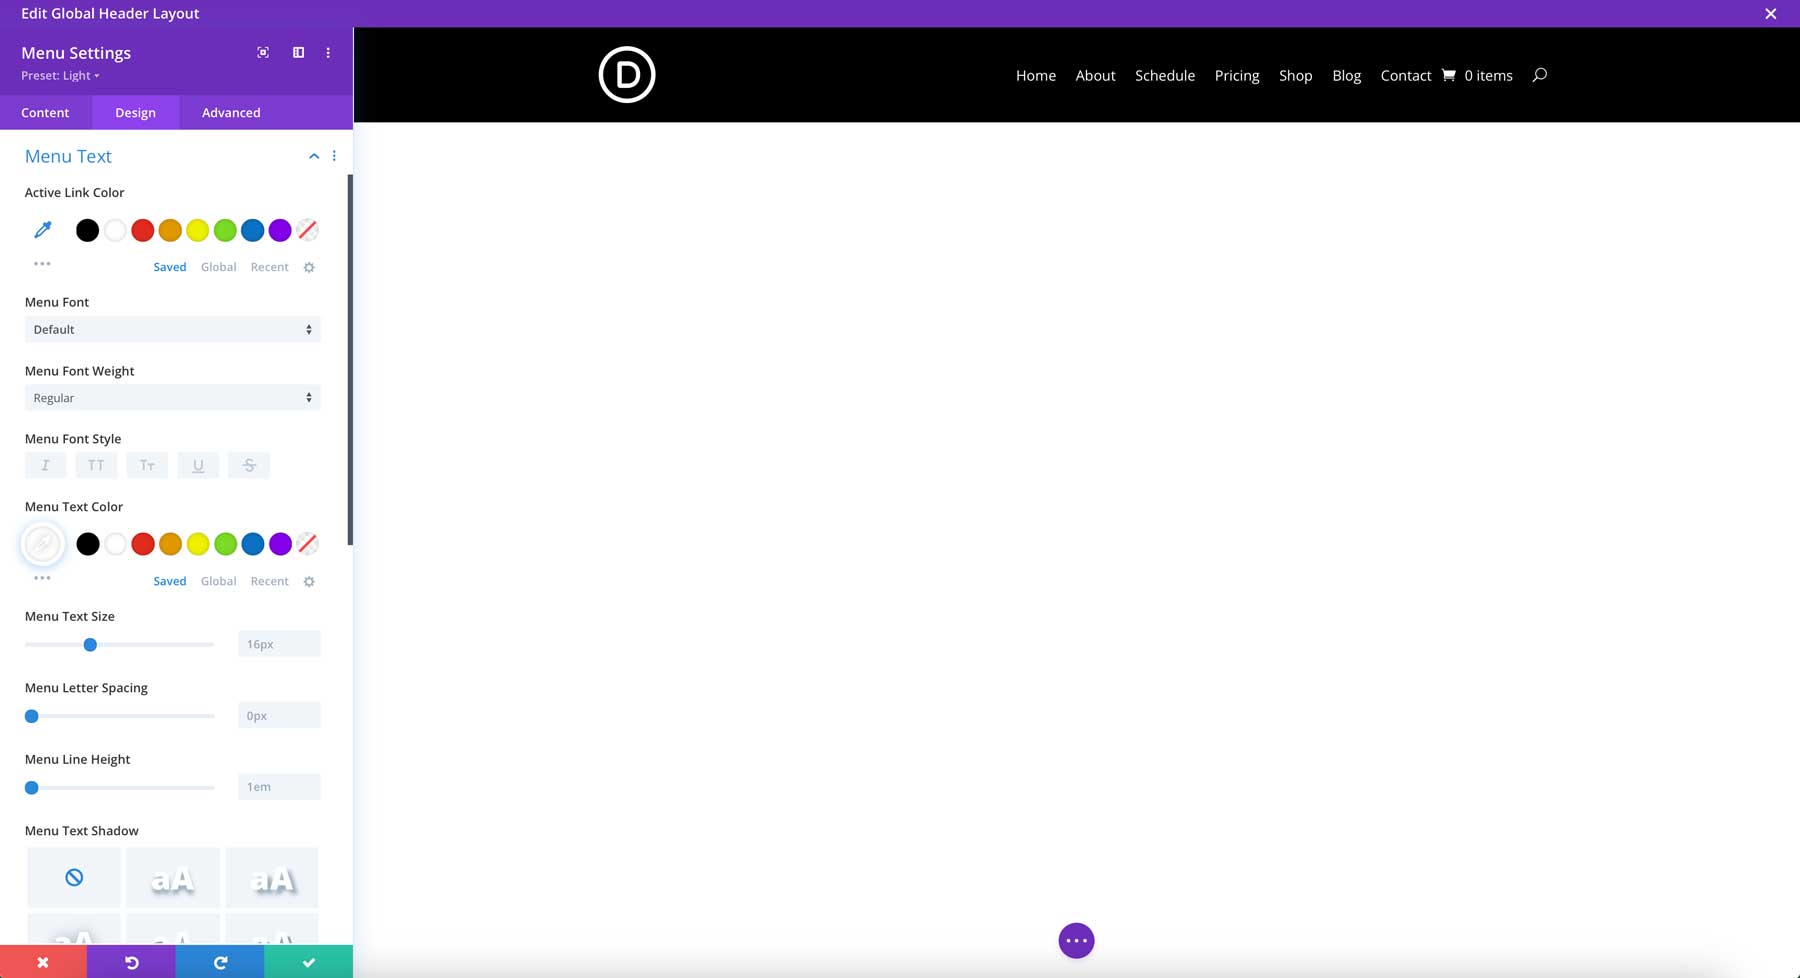Select the red swatch for Menu Text Color
The image size is (1800, 978).
[x=143, y=544]
